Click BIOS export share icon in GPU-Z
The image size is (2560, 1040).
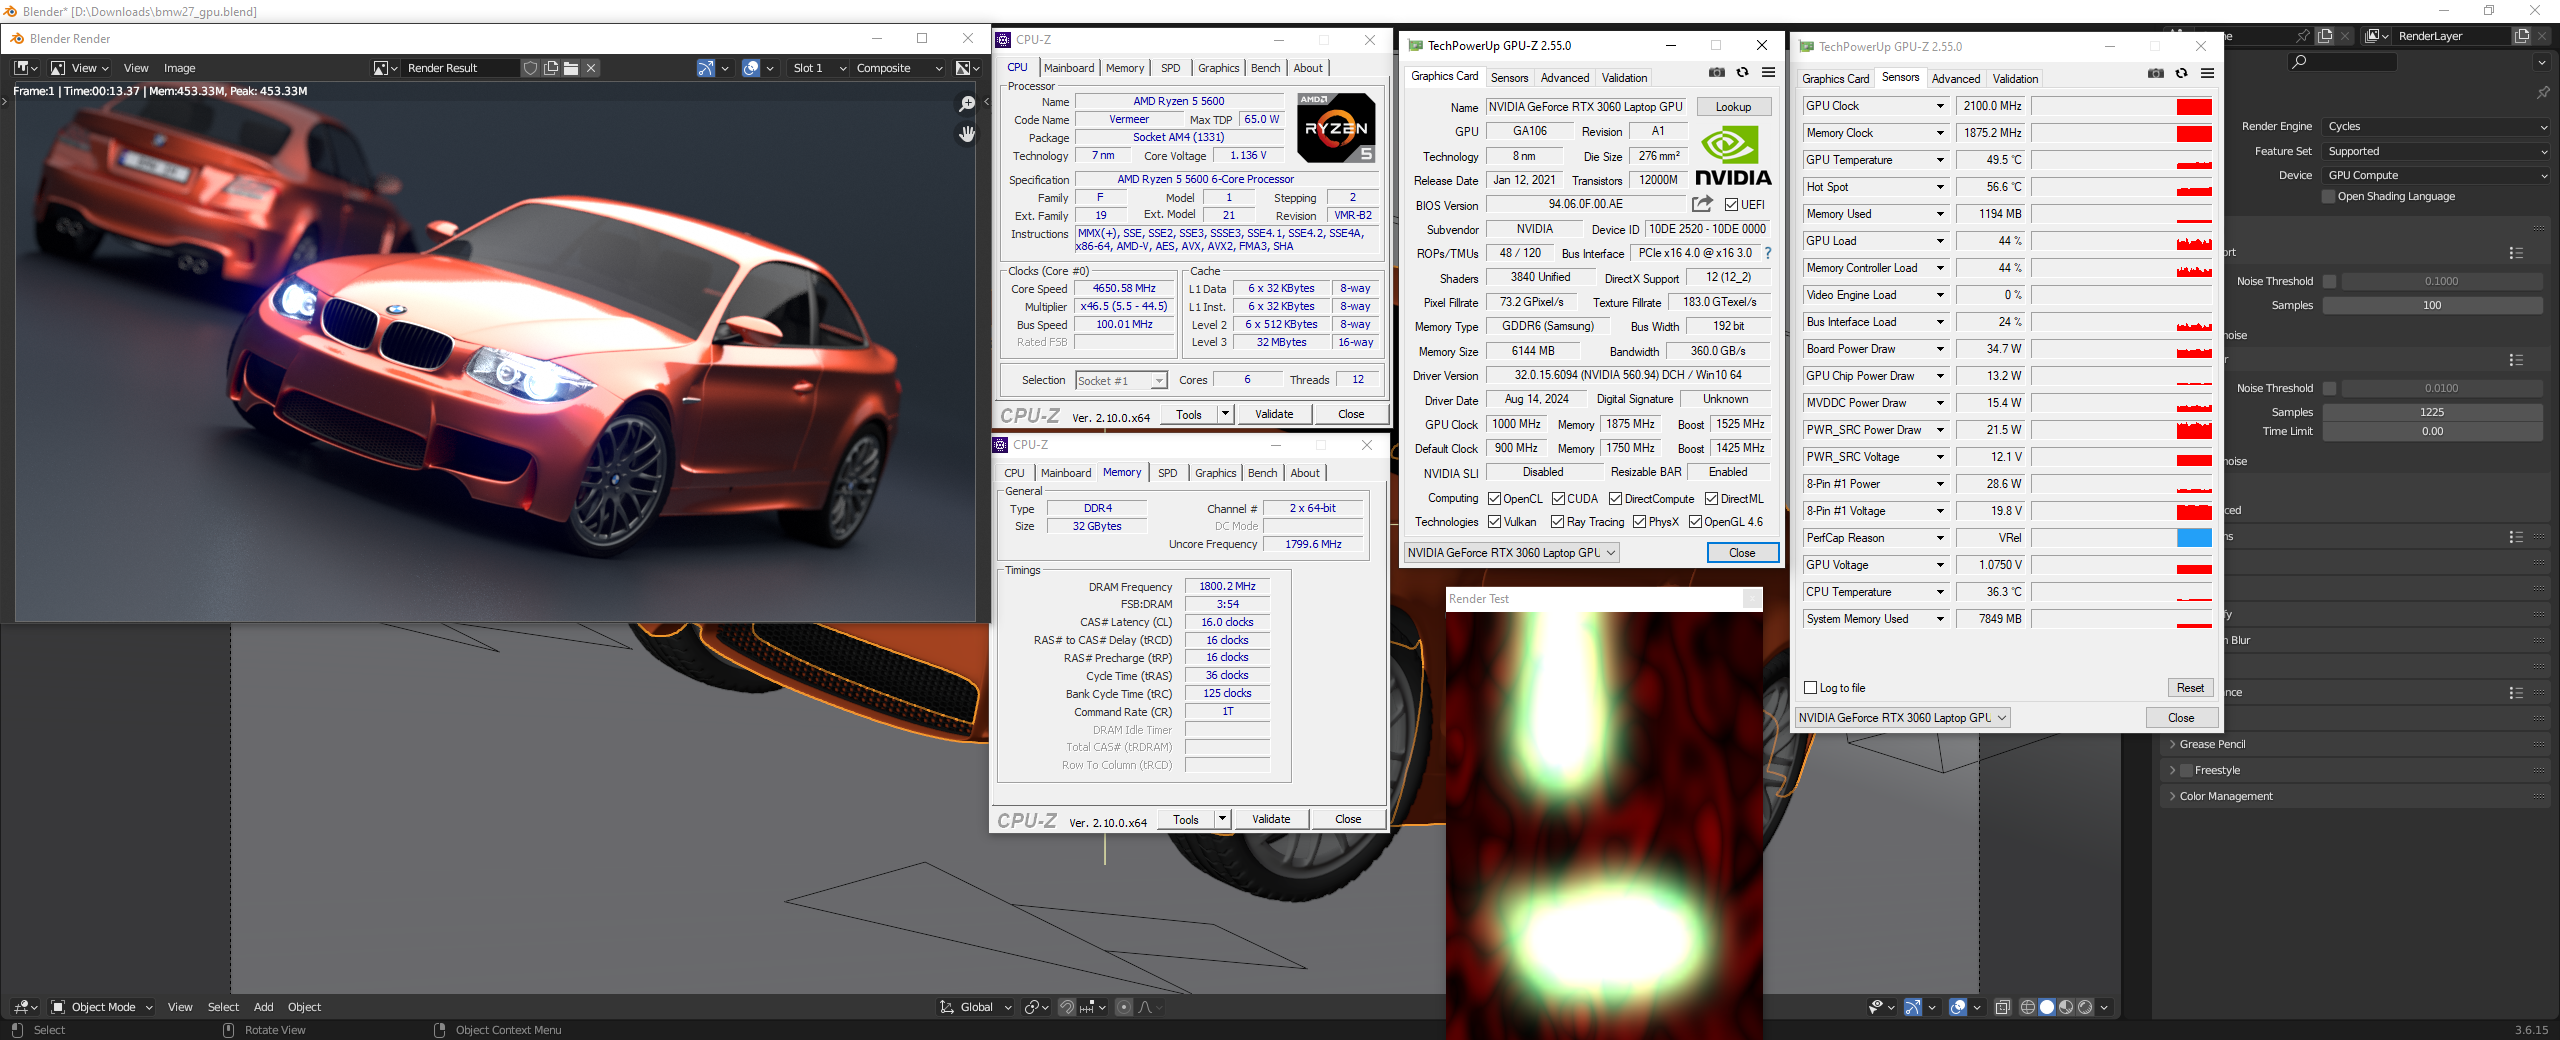(x=1702, y=204)
